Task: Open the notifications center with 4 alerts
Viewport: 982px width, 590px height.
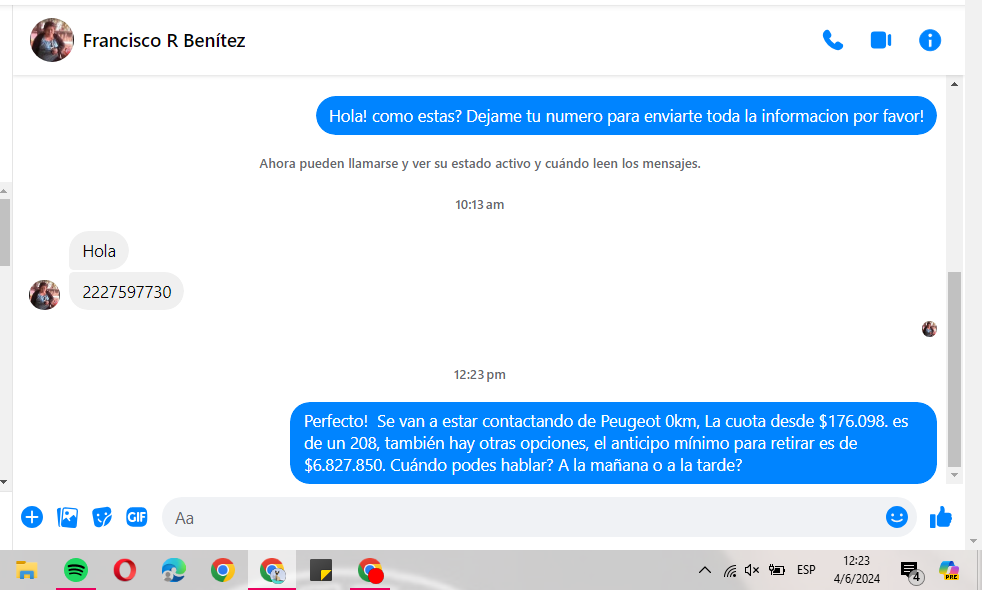Action: tap(910, 570)
